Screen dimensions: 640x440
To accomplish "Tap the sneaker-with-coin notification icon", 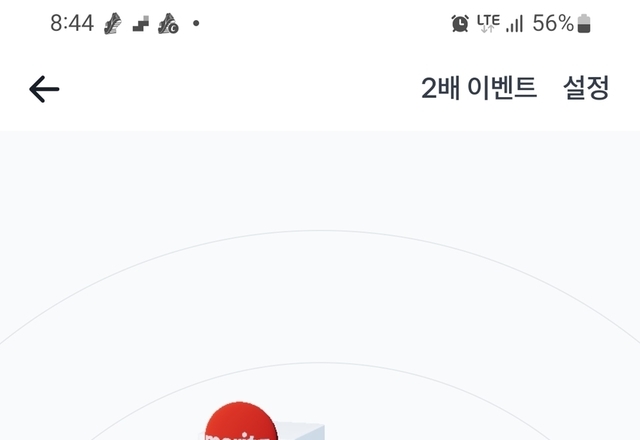I will point(168,24).
